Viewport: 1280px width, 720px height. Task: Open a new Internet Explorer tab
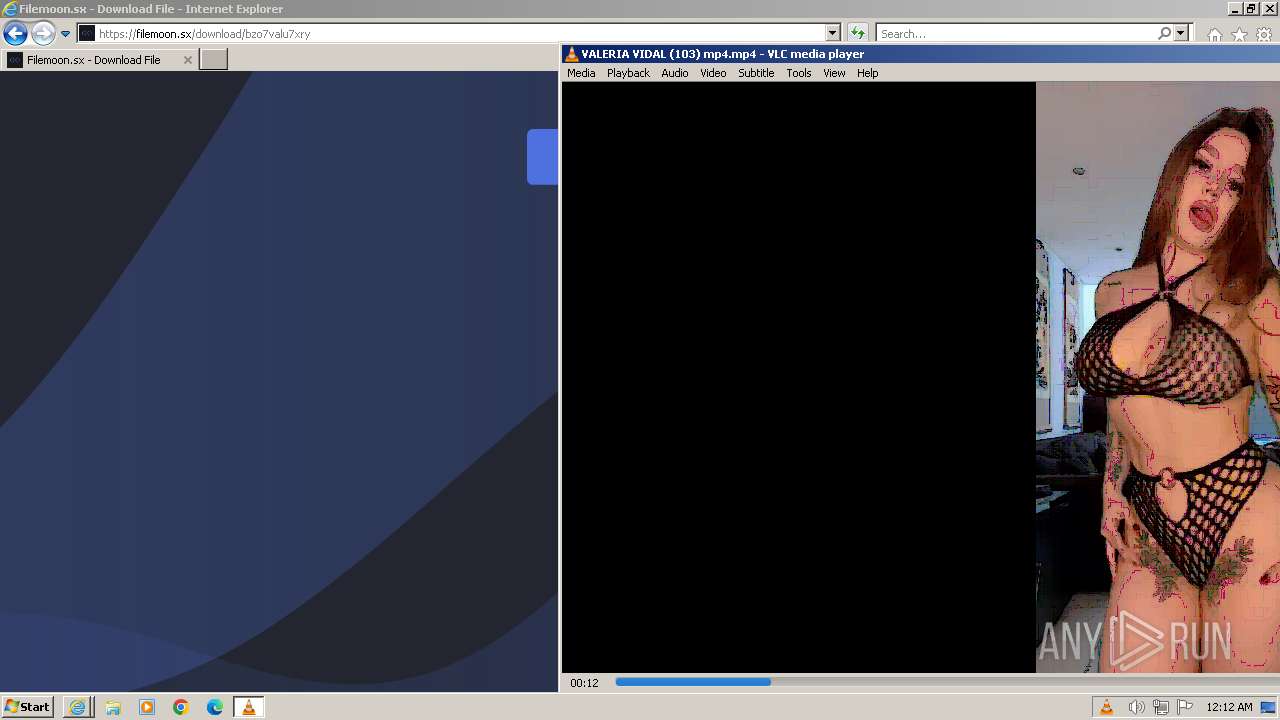pos(214,59)
